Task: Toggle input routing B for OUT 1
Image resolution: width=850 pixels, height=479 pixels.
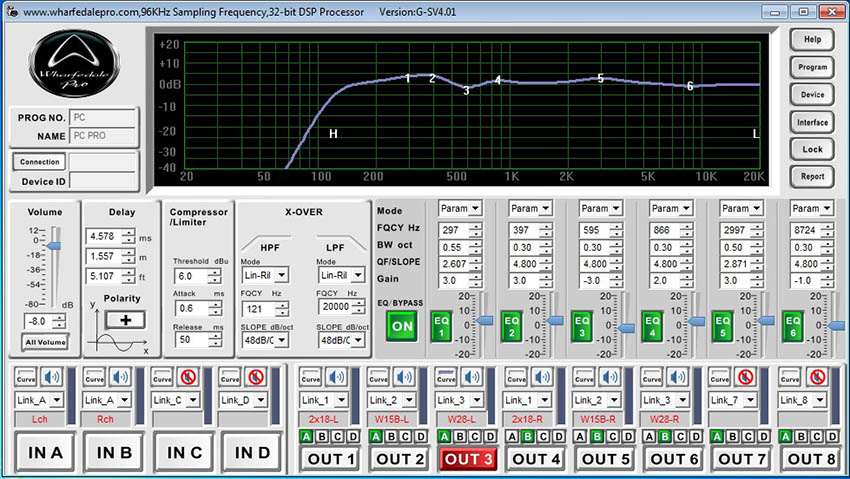Action: tap(321, 436)
